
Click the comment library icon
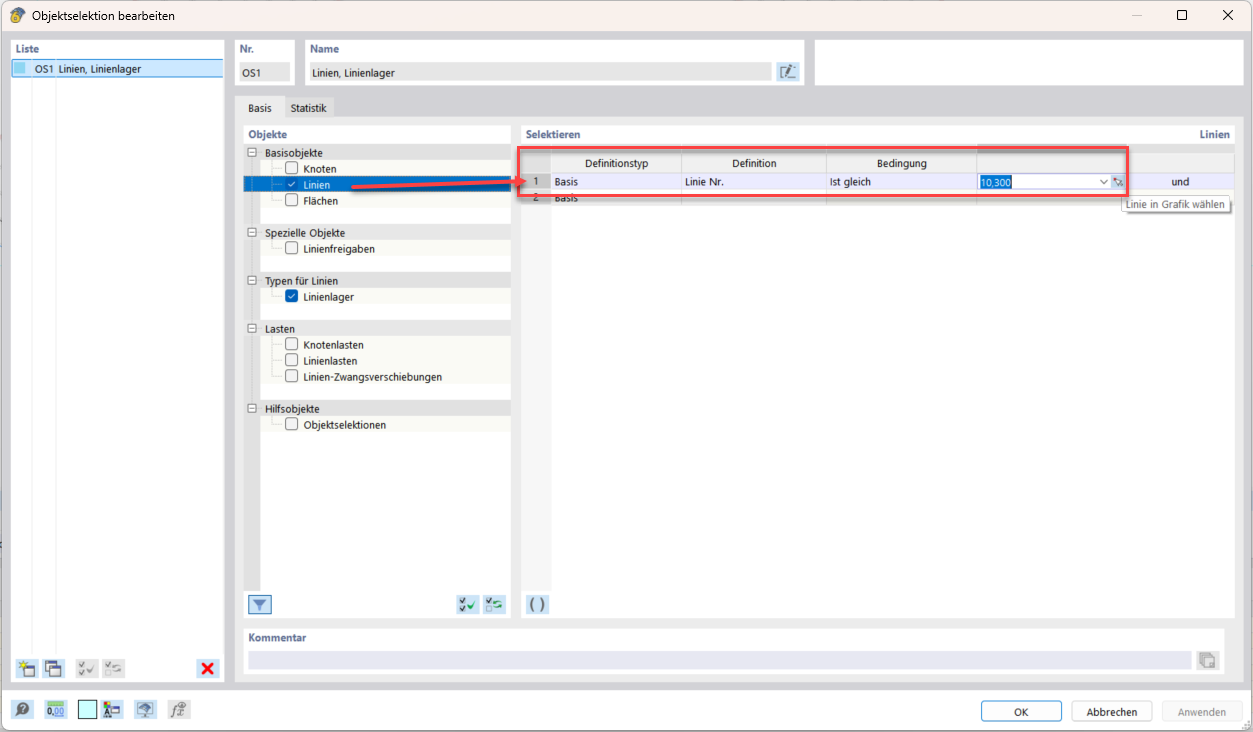coord(1207,660)
